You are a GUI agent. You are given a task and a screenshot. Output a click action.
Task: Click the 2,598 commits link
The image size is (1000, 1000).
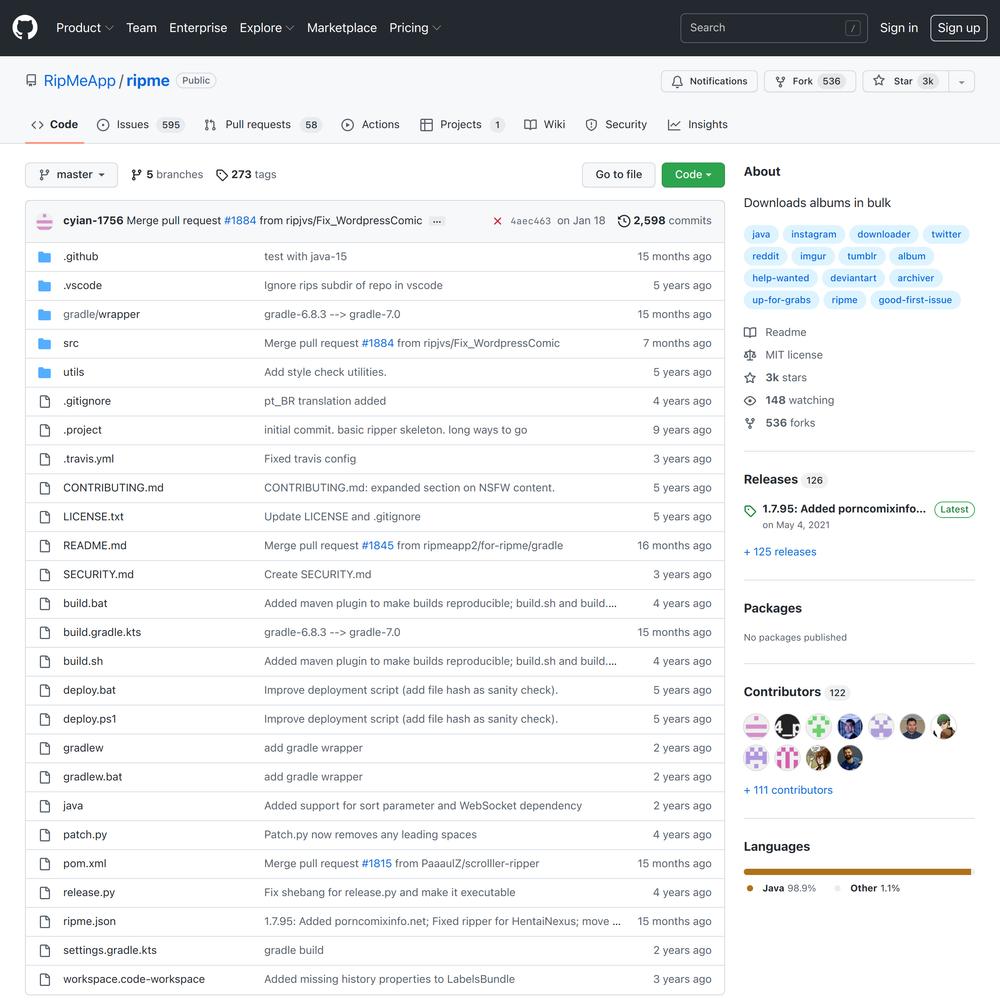pos(665,221)
